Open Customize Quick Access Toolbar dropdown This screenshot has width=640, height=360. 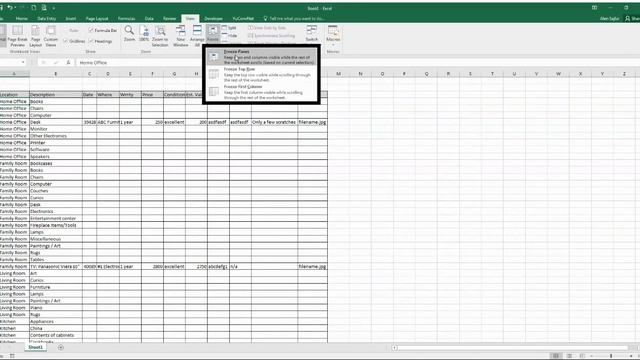click(53, 8)
